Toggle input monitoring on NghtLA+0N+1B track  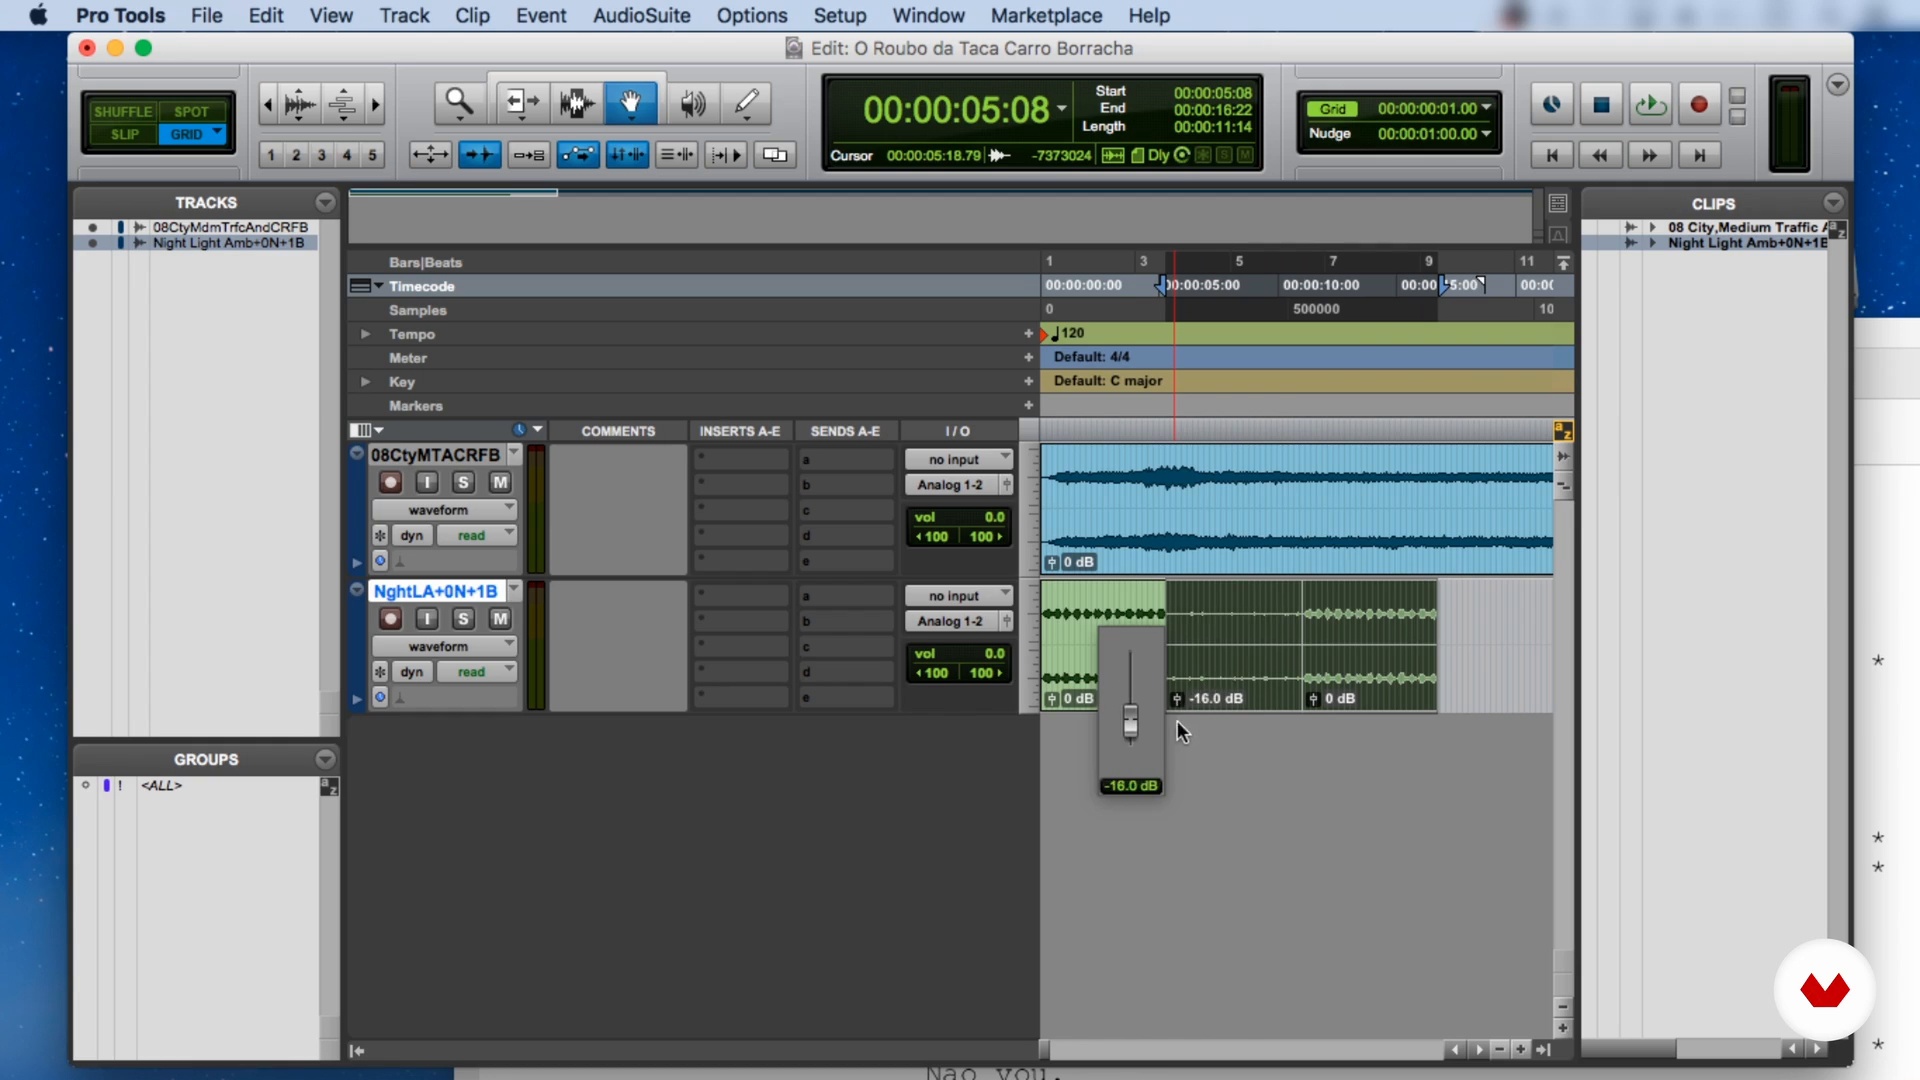point(427,619)
